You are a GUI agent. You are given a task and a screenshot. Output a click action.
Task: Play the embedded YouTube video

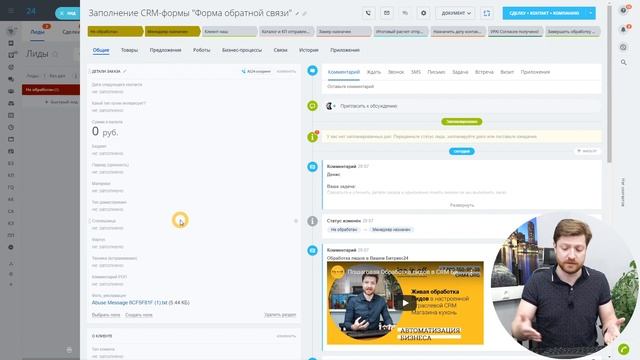[405, 303]
